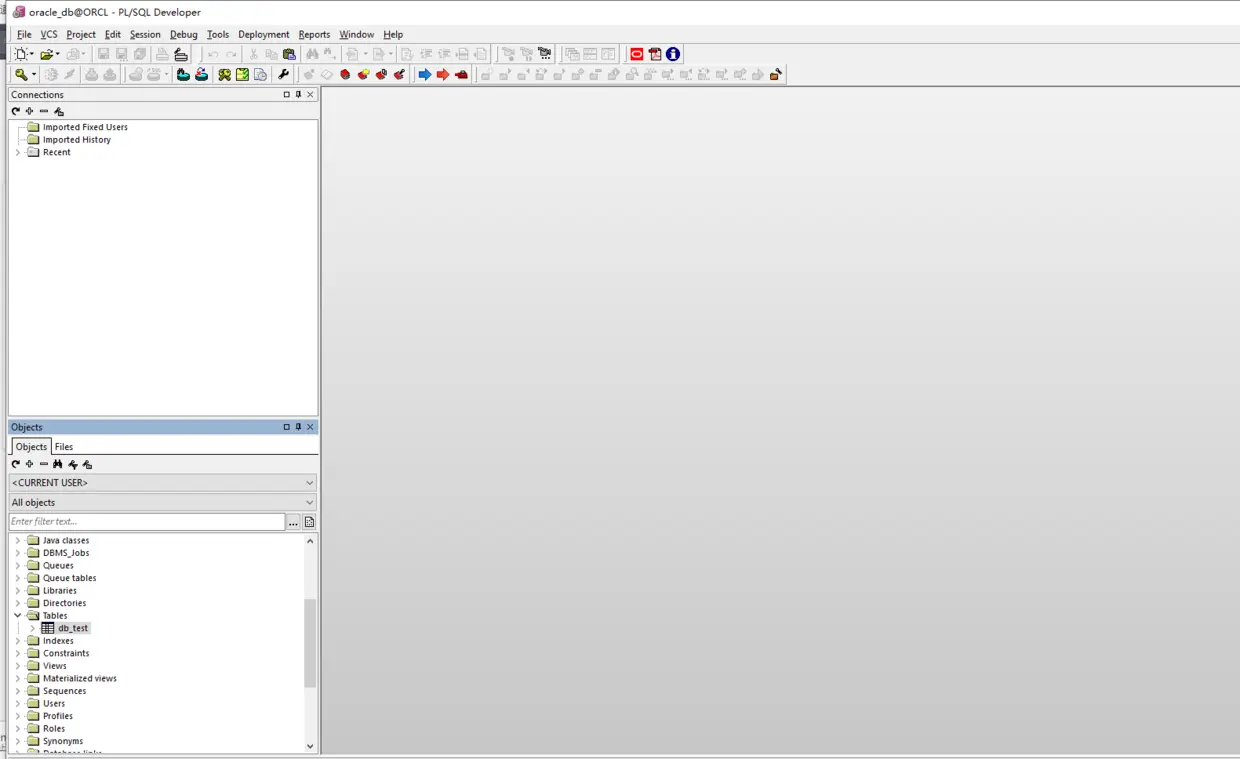This screenshot has width=1240, height=759.
Task: Click the New document toolbar icon
Action: 20,54
